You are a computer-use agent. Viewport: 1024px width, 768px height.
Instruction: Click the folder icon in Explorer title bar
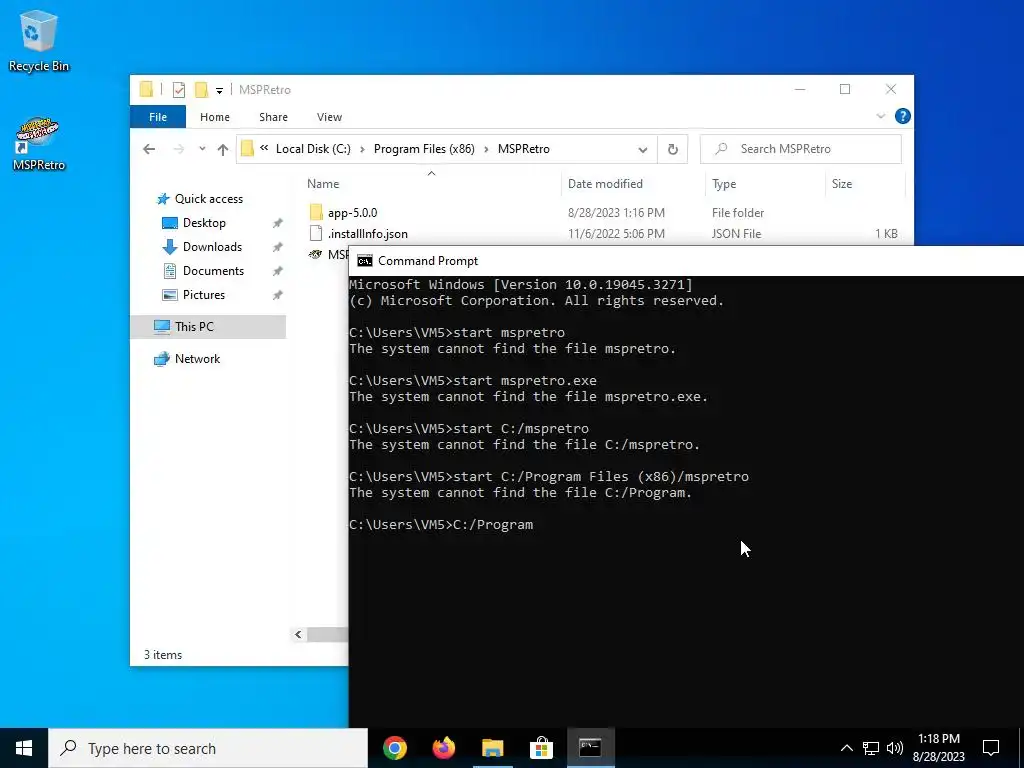[146, 89]
